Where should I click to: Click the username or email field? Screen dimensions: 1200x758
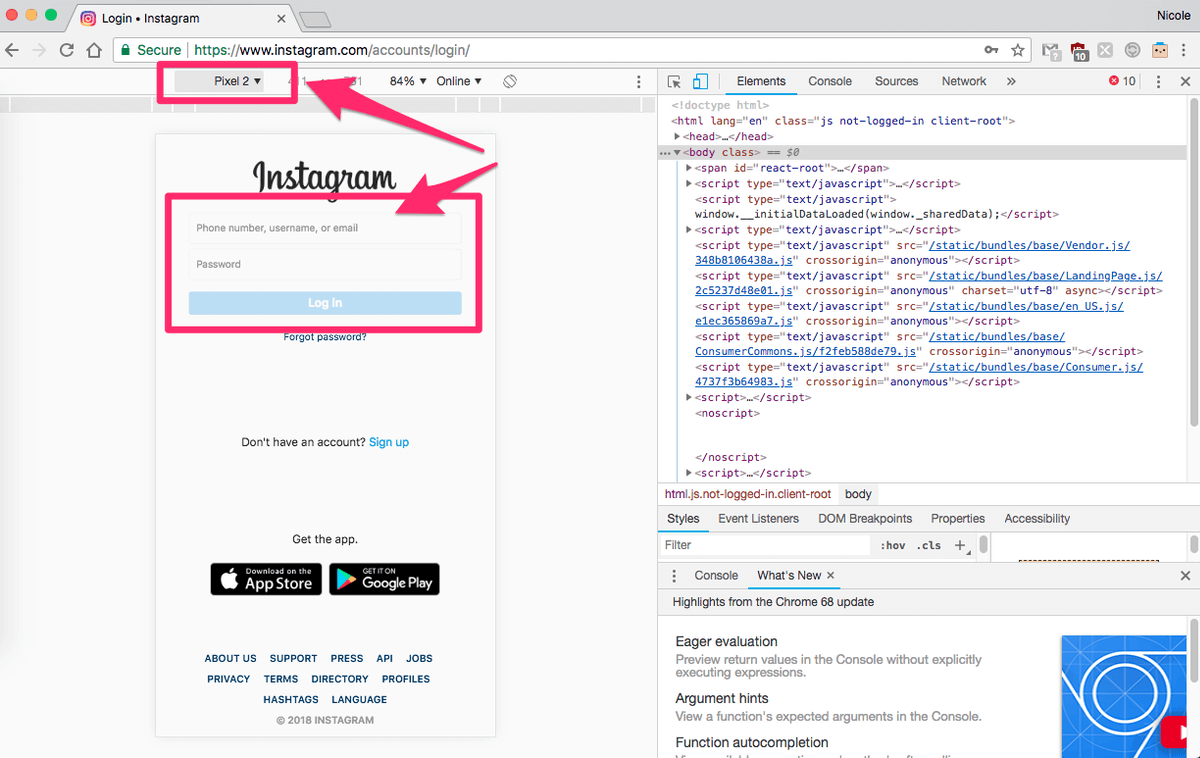(x=325, y=228)
